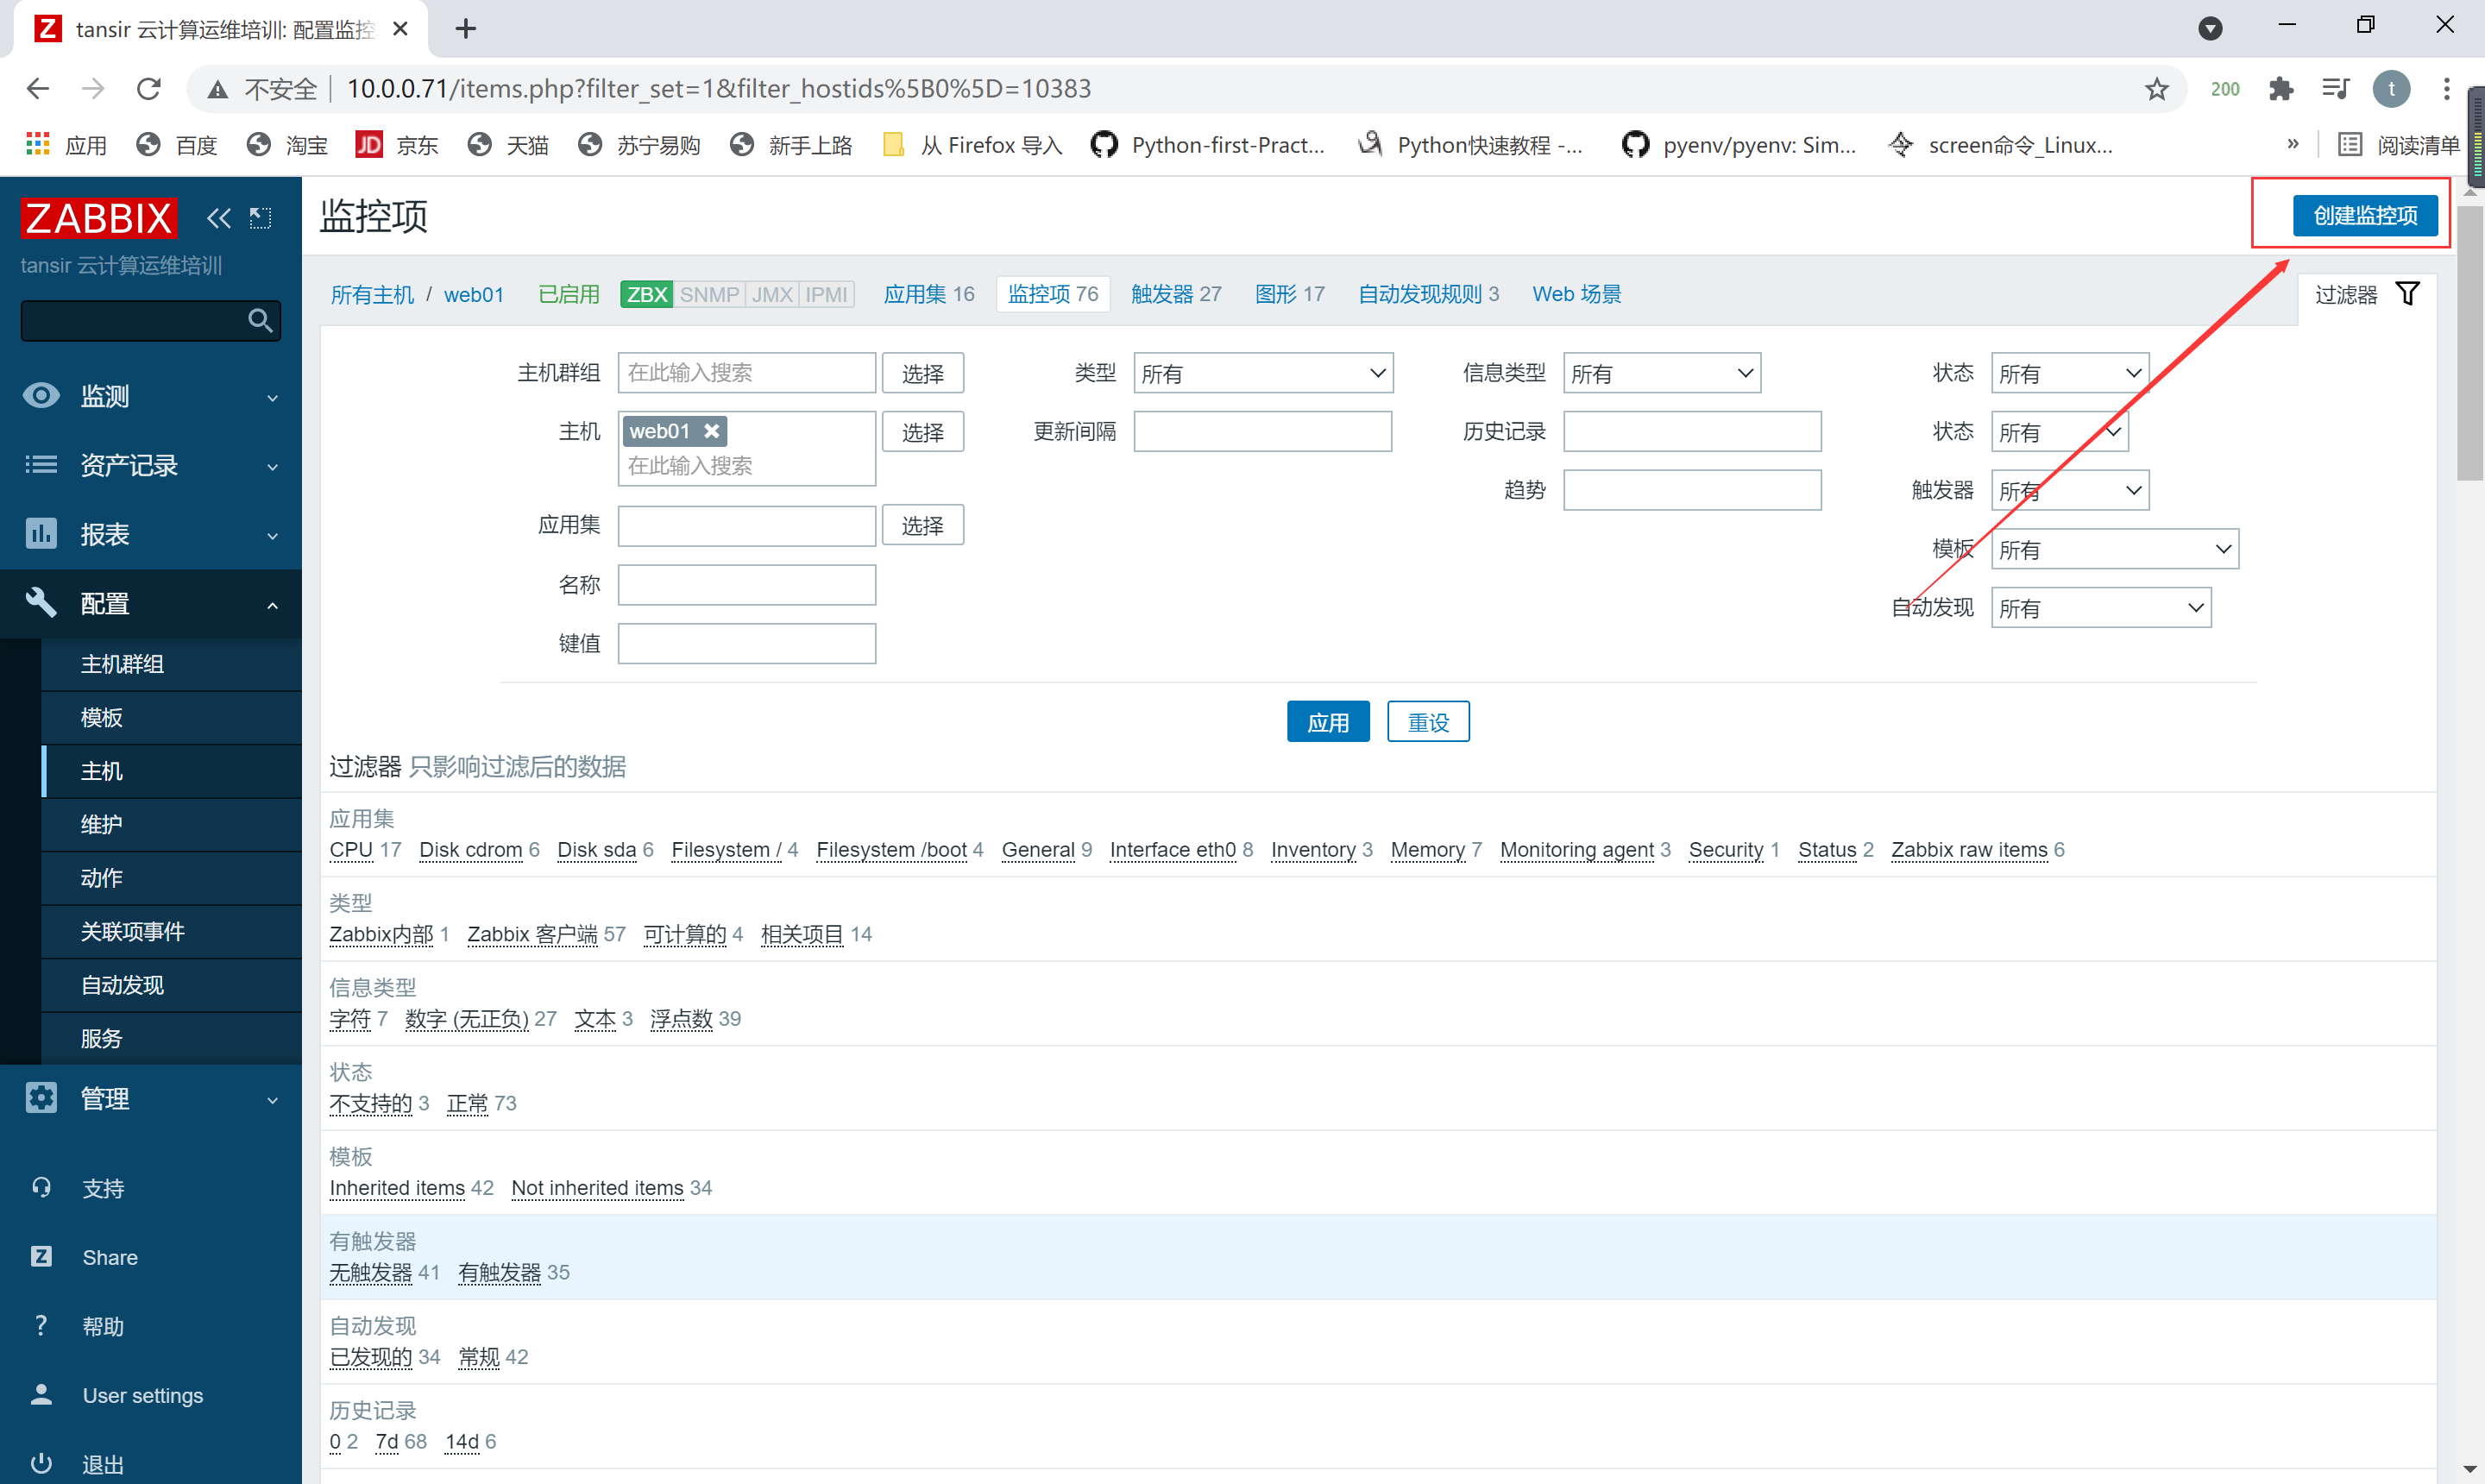
Task: Click the Share Z icon
Action: click(x=41, y=1257)
